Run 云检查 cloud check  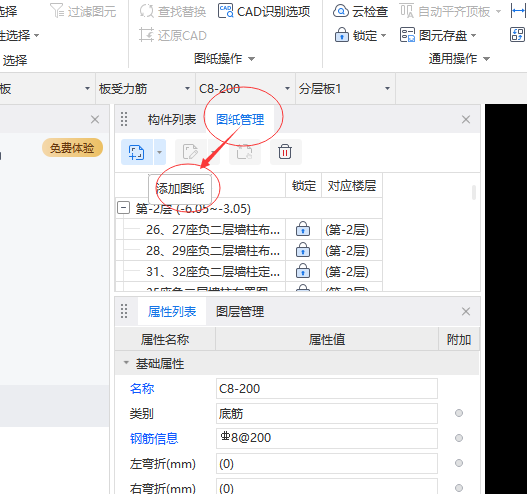click(x=360, y=12)
